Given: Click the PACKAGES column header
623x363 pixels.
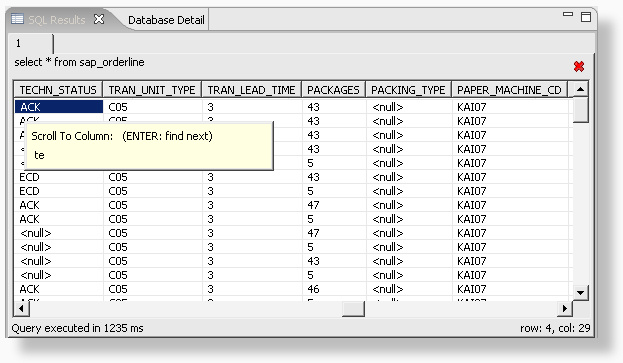Looking at the screenshot, I should 333,90.
